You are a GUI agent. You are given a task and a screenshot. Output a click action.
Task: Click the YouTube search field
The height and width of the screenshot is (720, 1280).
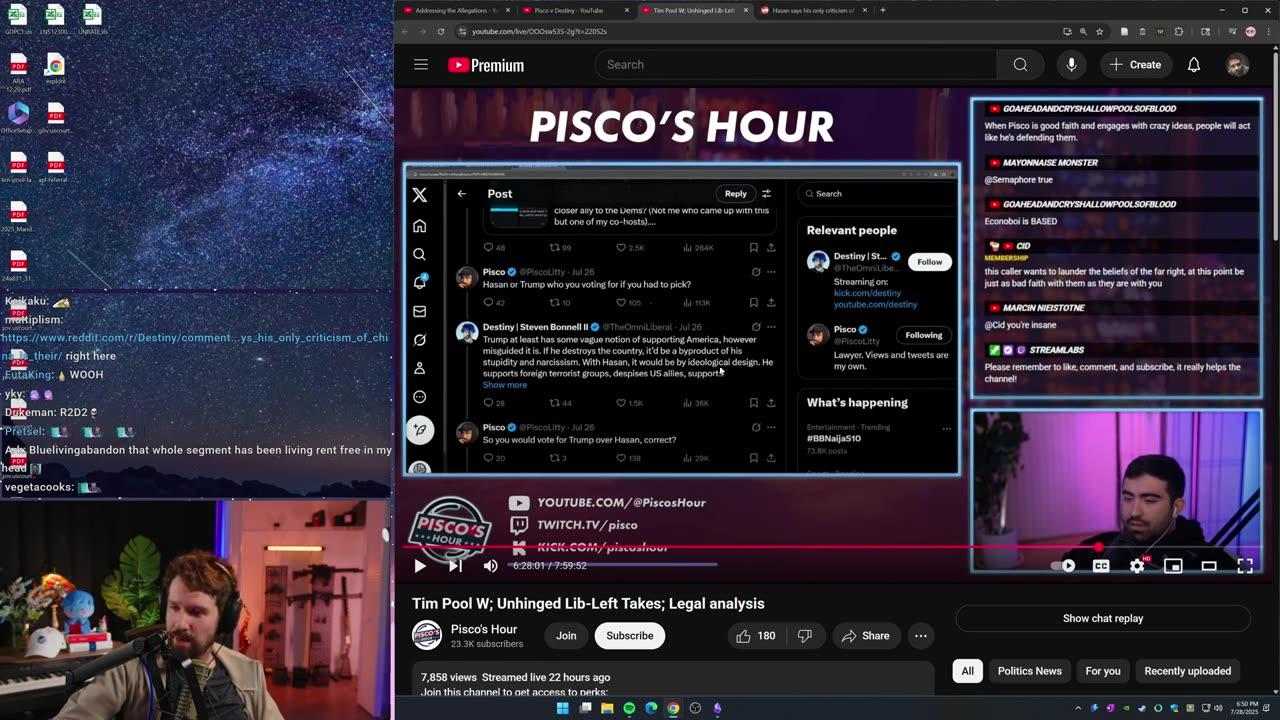point(795,65)
